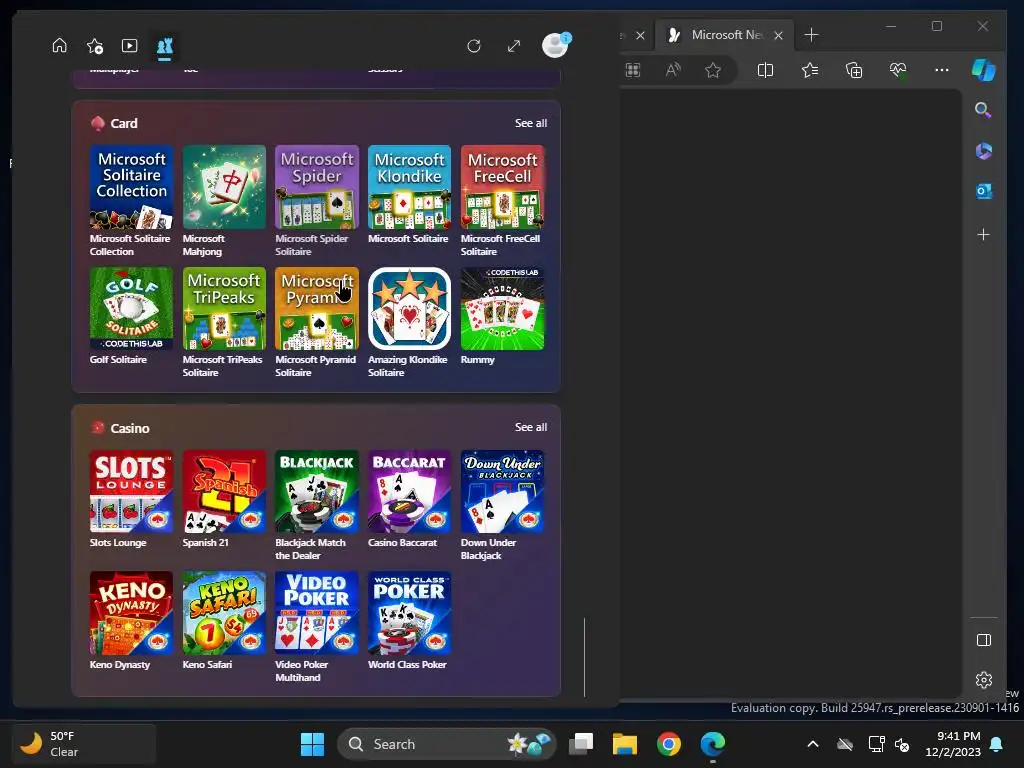Open Microsoft Edge from the taskbar
Image resolution: width=1024 pixels, height=768 pixels.
tap(712, 744)
